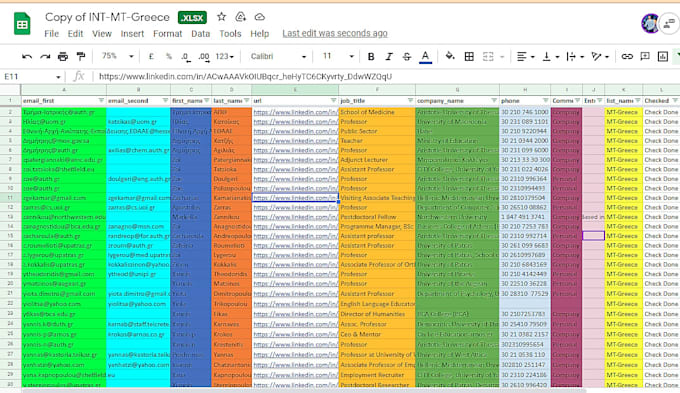Open the Calibri font dropdown

[x=278, y=56]
